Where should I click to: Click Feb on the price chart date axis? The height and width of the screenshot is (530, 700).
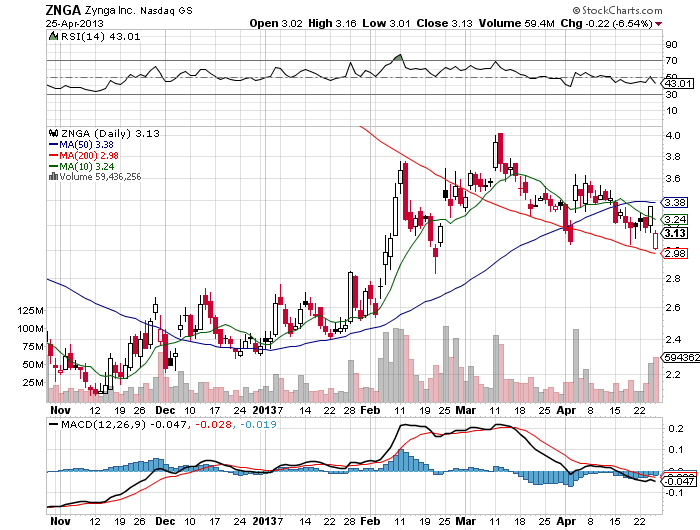(370, 410)
